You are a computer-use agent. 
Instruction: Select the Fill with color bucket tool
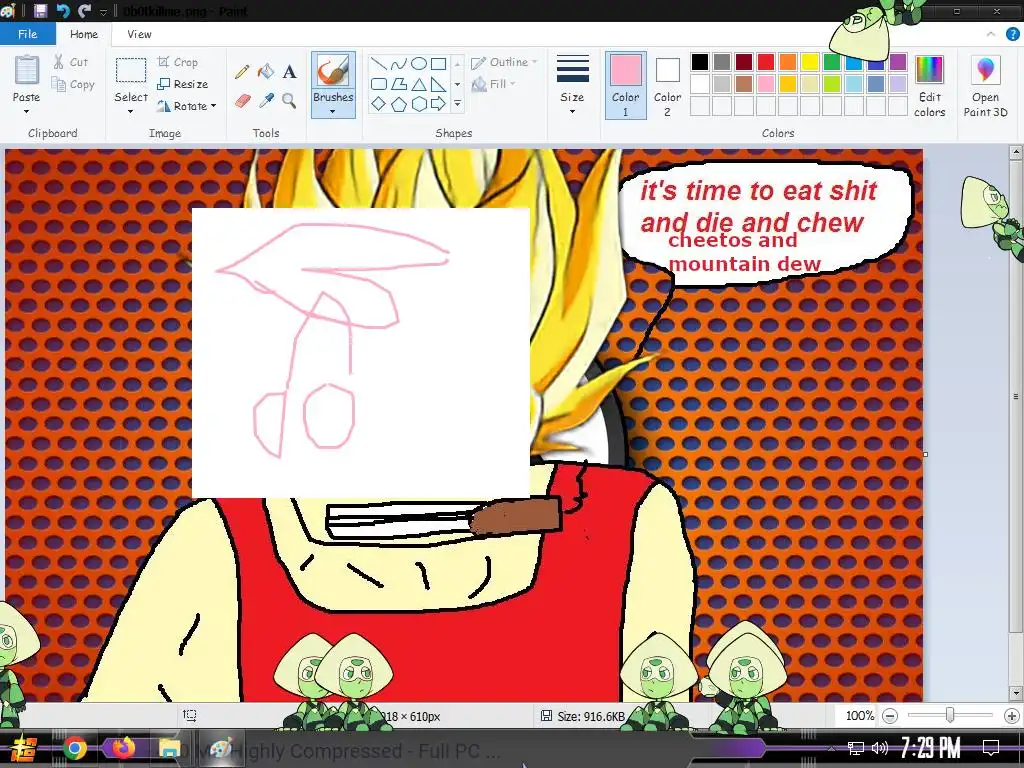point(266,71)
